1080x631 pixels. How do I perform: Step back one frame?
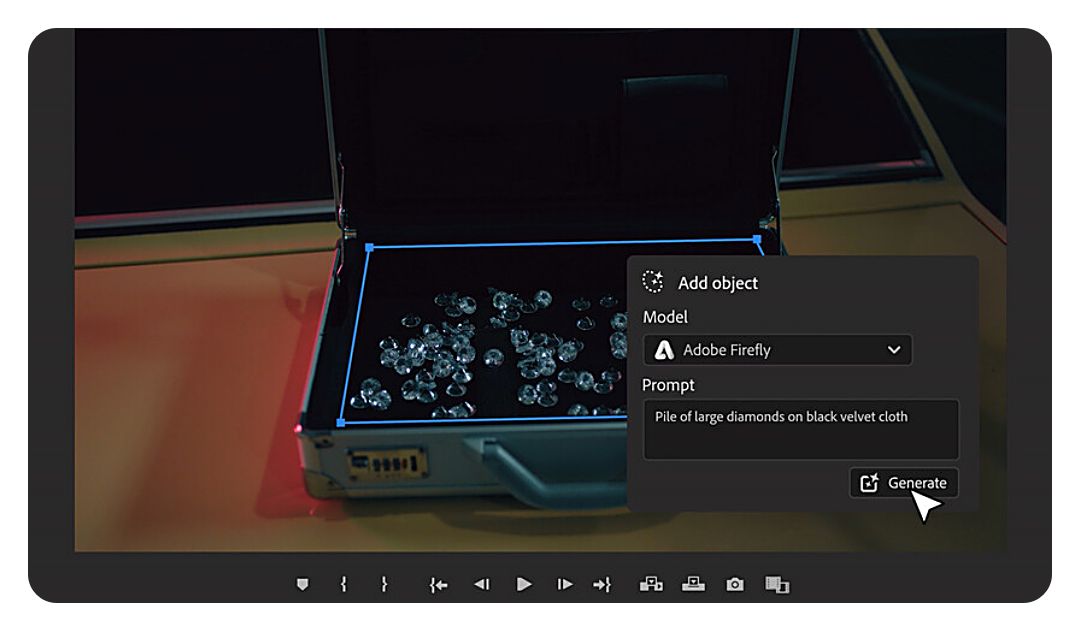click(481, 584)
